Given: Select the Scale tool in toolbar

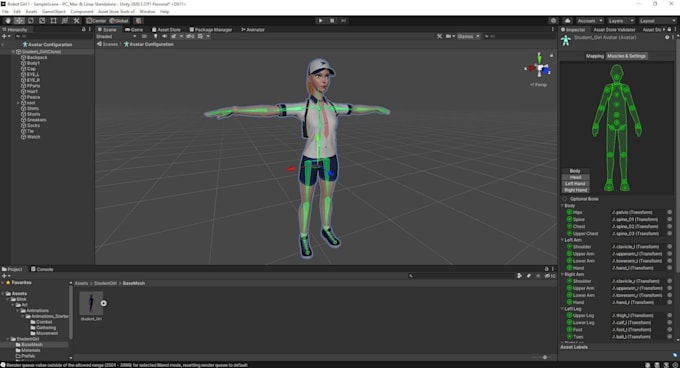Looking at the screenshot, I should [x=42, y=21].
